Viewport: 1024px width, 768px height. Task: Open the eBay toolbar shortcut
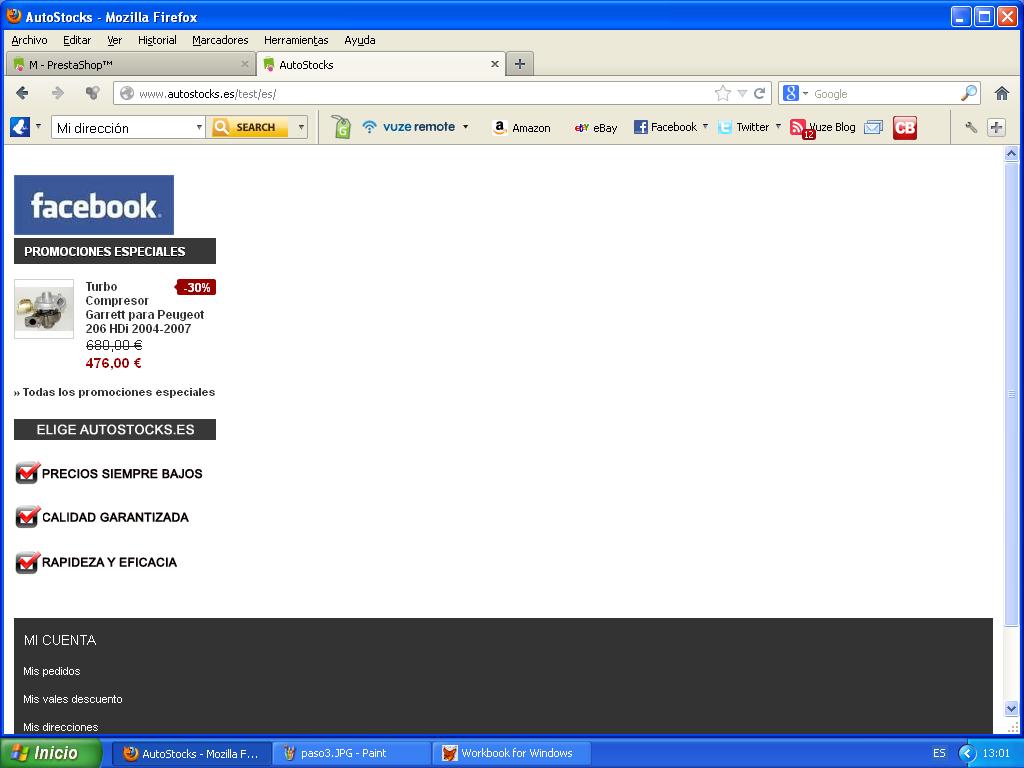[x=596, y=127]
